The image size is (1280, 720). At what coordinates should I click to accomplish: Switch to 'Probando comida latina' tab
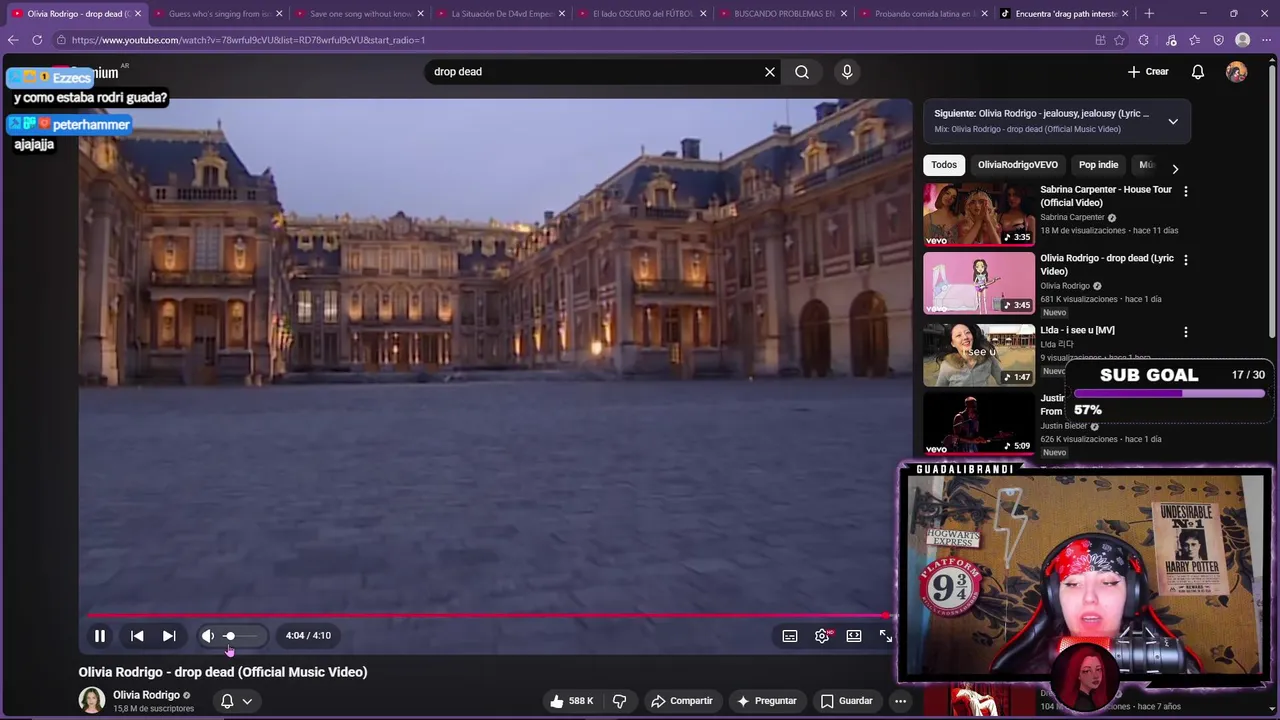(x=924, y=14)
